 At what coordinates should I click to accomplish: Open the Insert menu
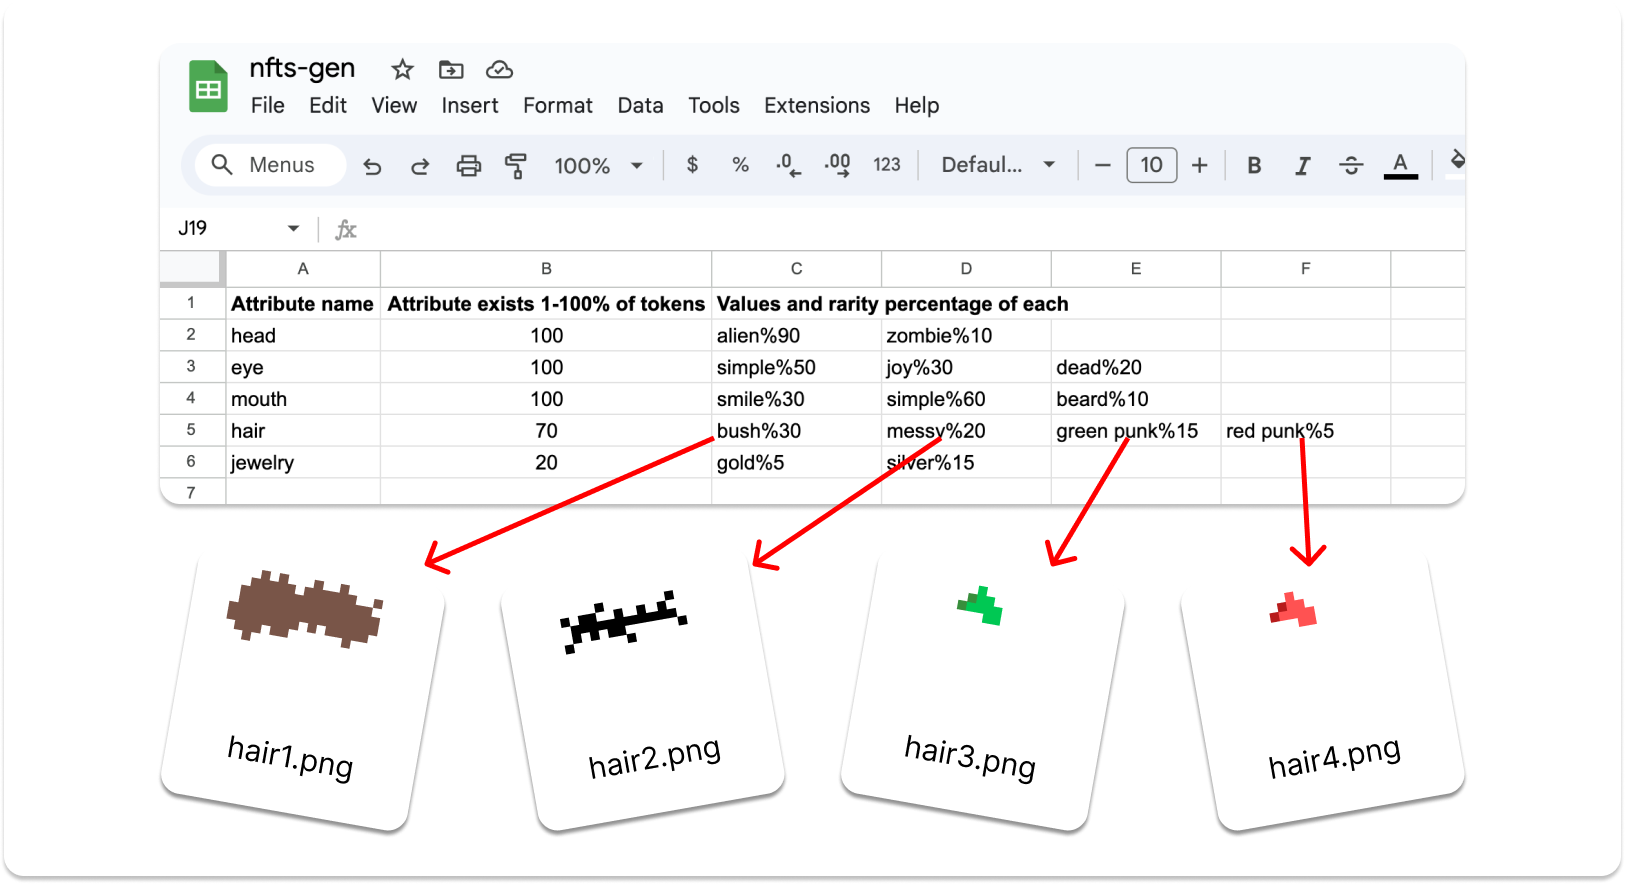(470, 105)
